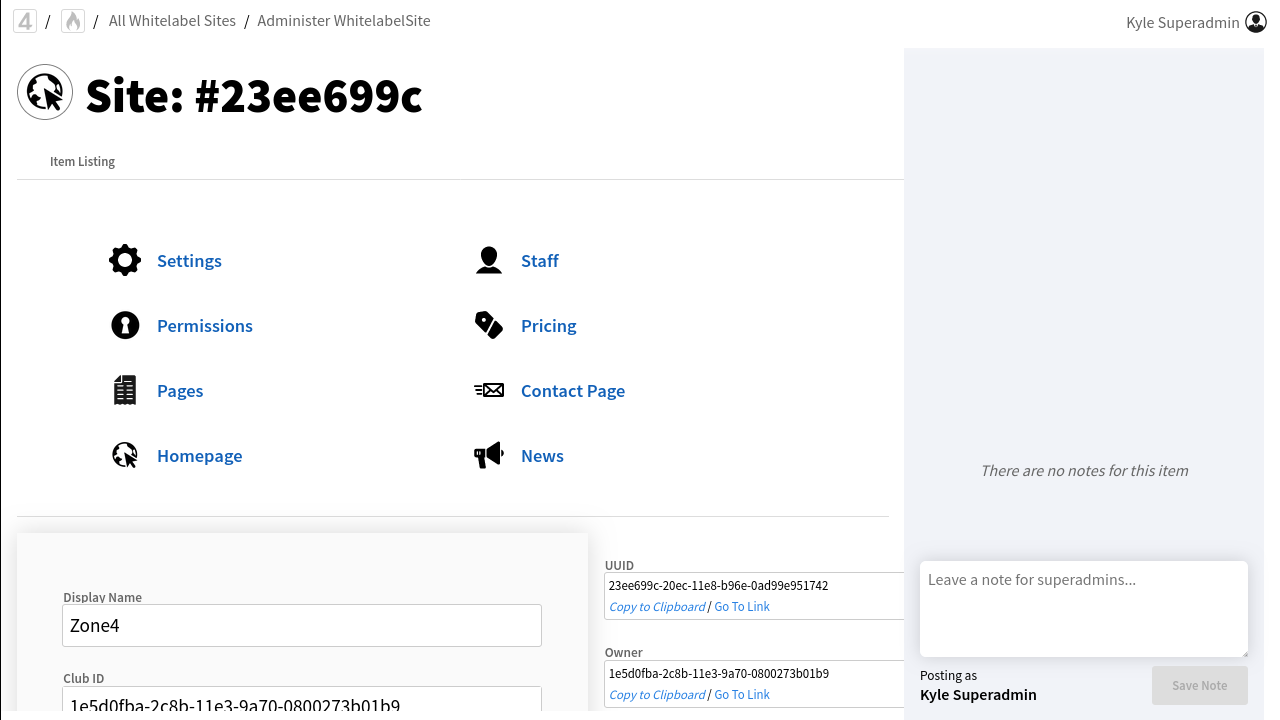Go to All Whitelabel Sites breadcrumb
The width and height of the screenshot is (1280, 720).
pyautogui.click(x=172, y=21)
